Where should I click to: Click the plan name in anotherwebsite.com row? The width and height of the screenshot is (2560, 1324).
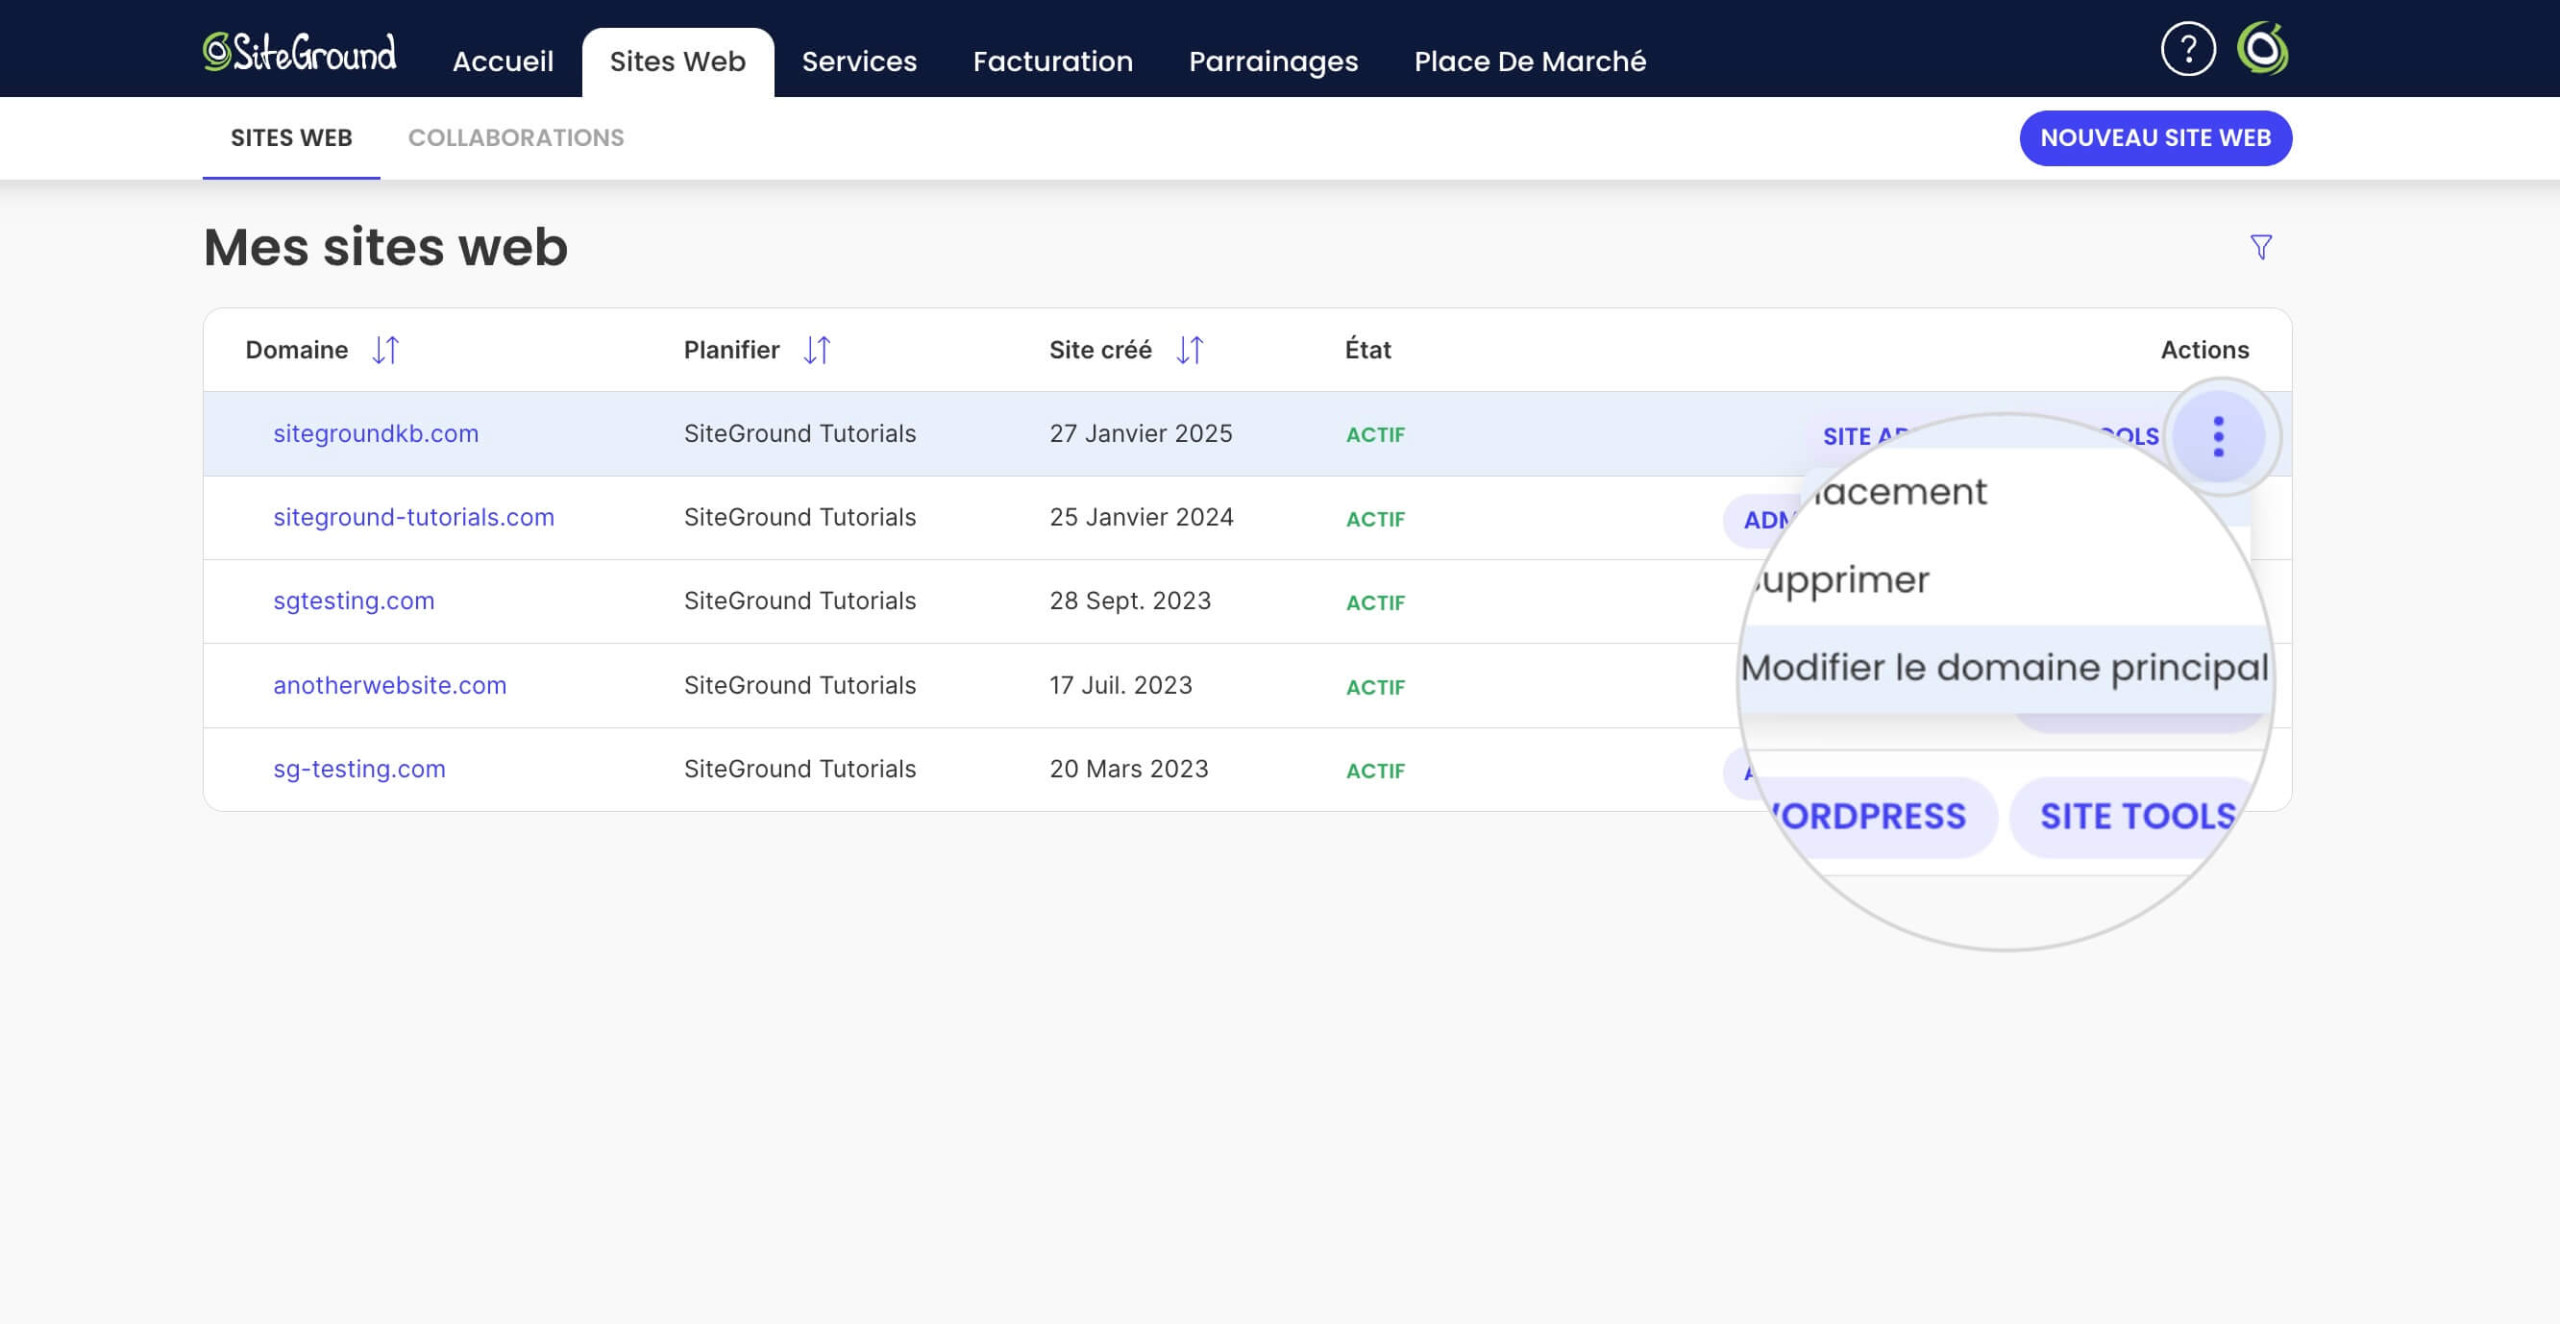coord(800,685)
